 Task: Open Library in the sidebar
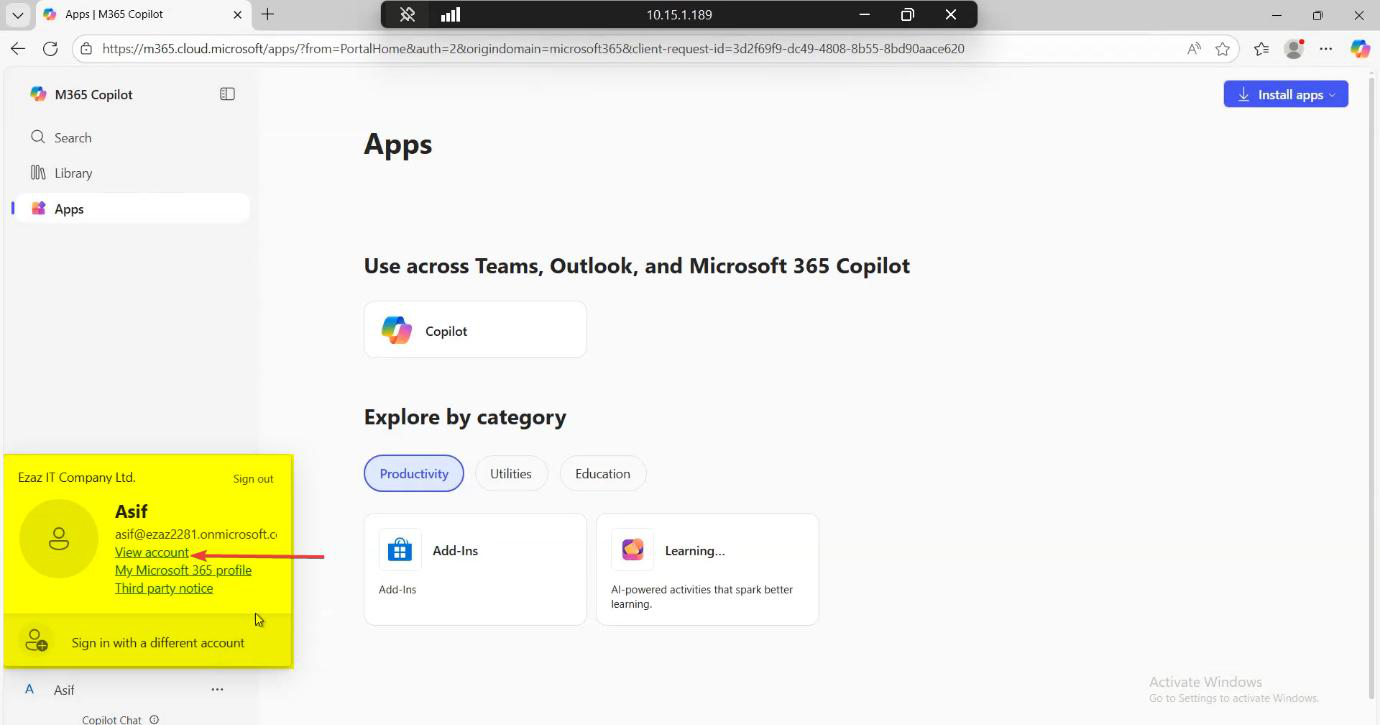pos(130,173)
